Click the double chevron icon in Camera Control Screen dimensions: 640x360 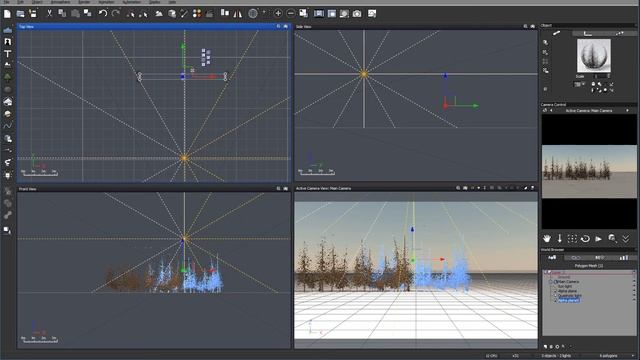626,239
